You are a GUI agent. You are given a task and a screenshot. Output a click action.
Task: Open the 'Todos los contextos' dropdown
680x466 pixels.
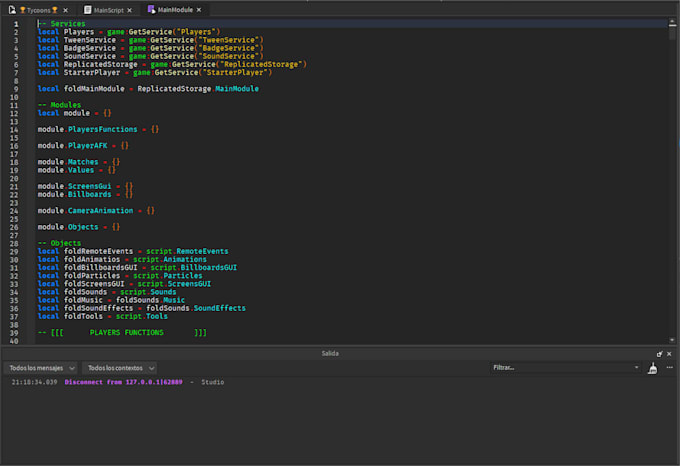tap(119, 368)
